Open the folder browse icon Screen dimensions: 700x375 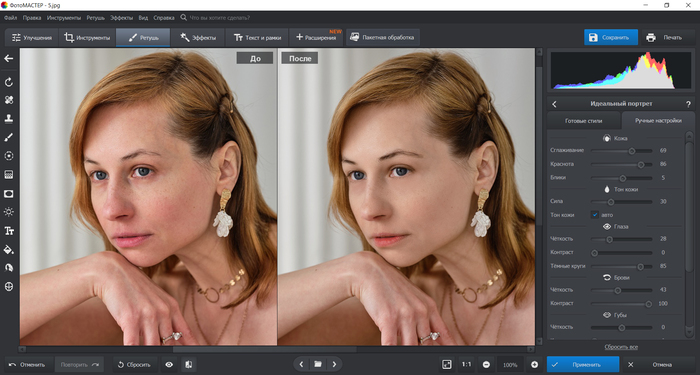pos(318,364)
